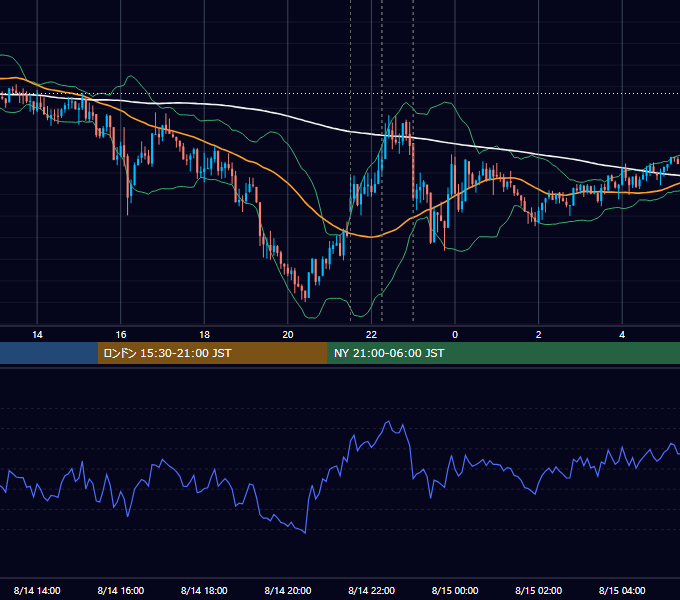Click the 2 hour axis label

pos(538,334)
